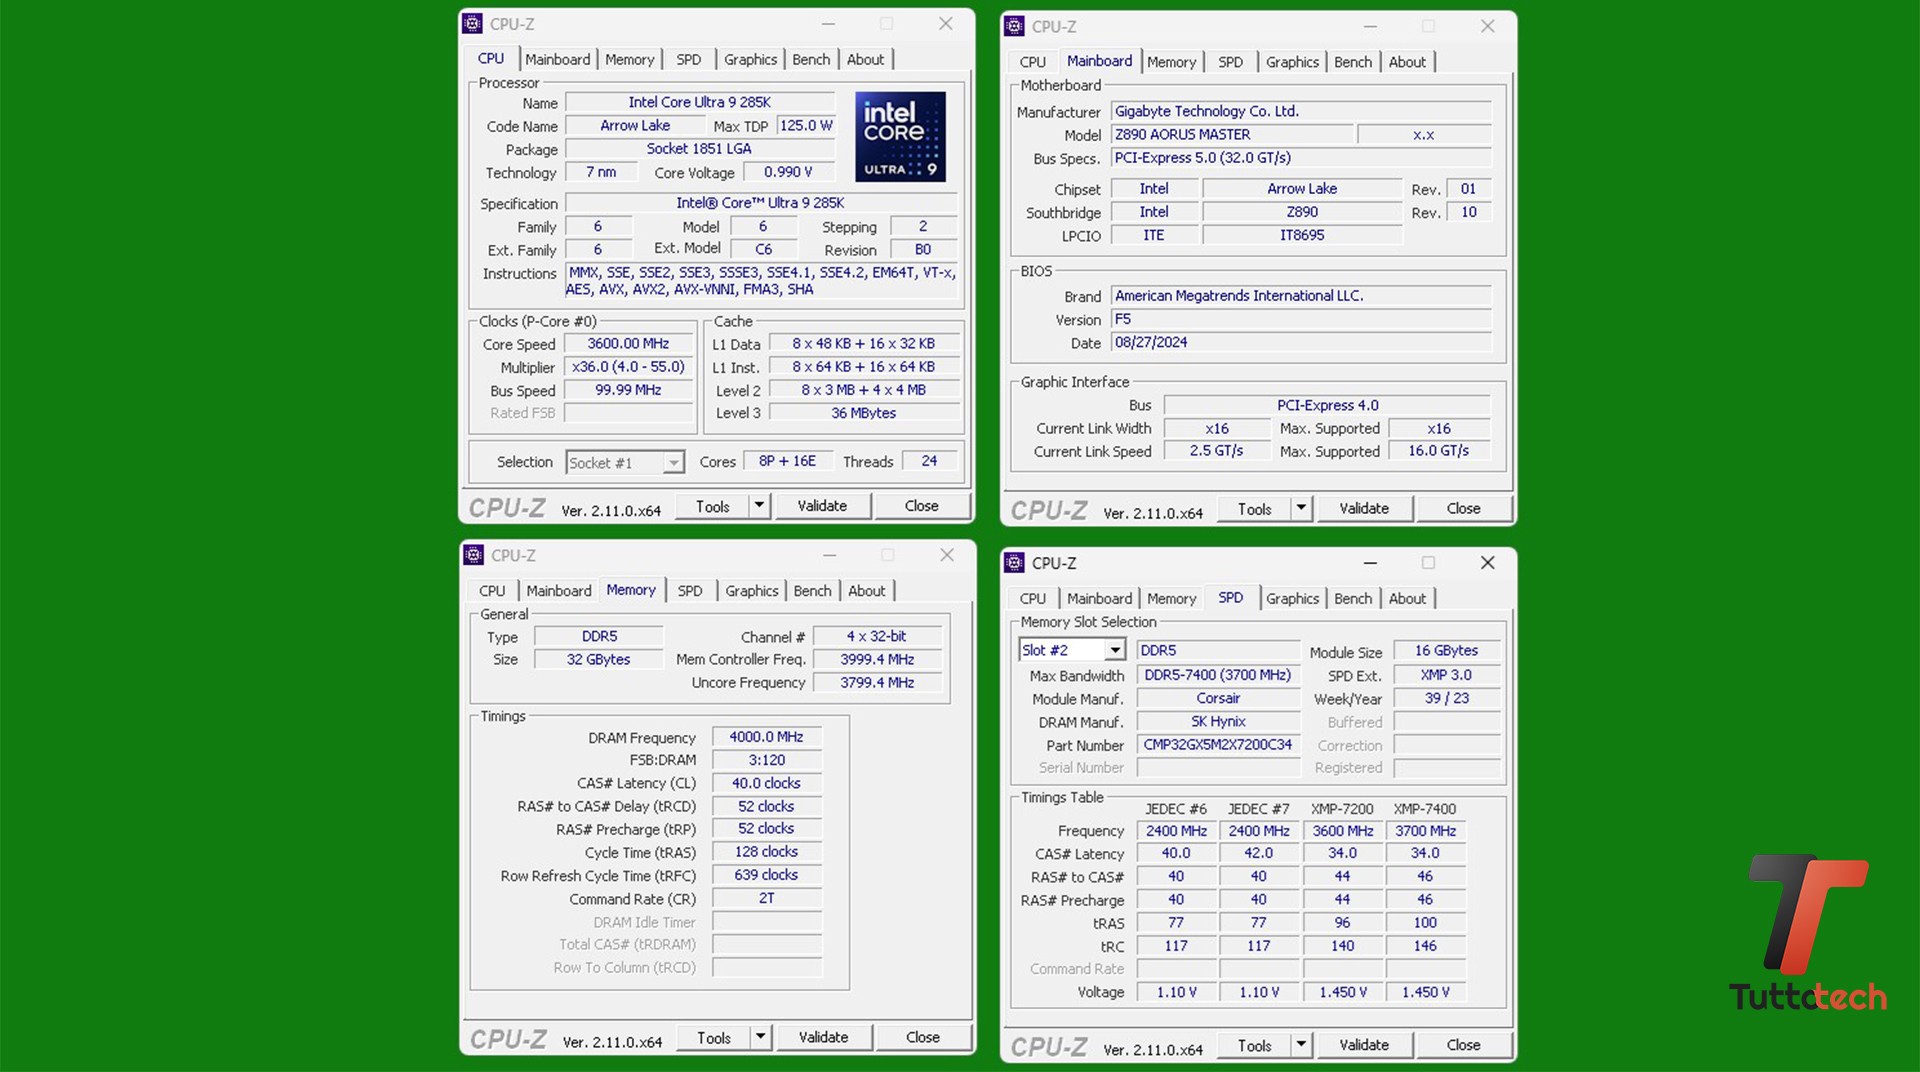
Task: Select Graphics tab in SPD window
Action: 1293,599
